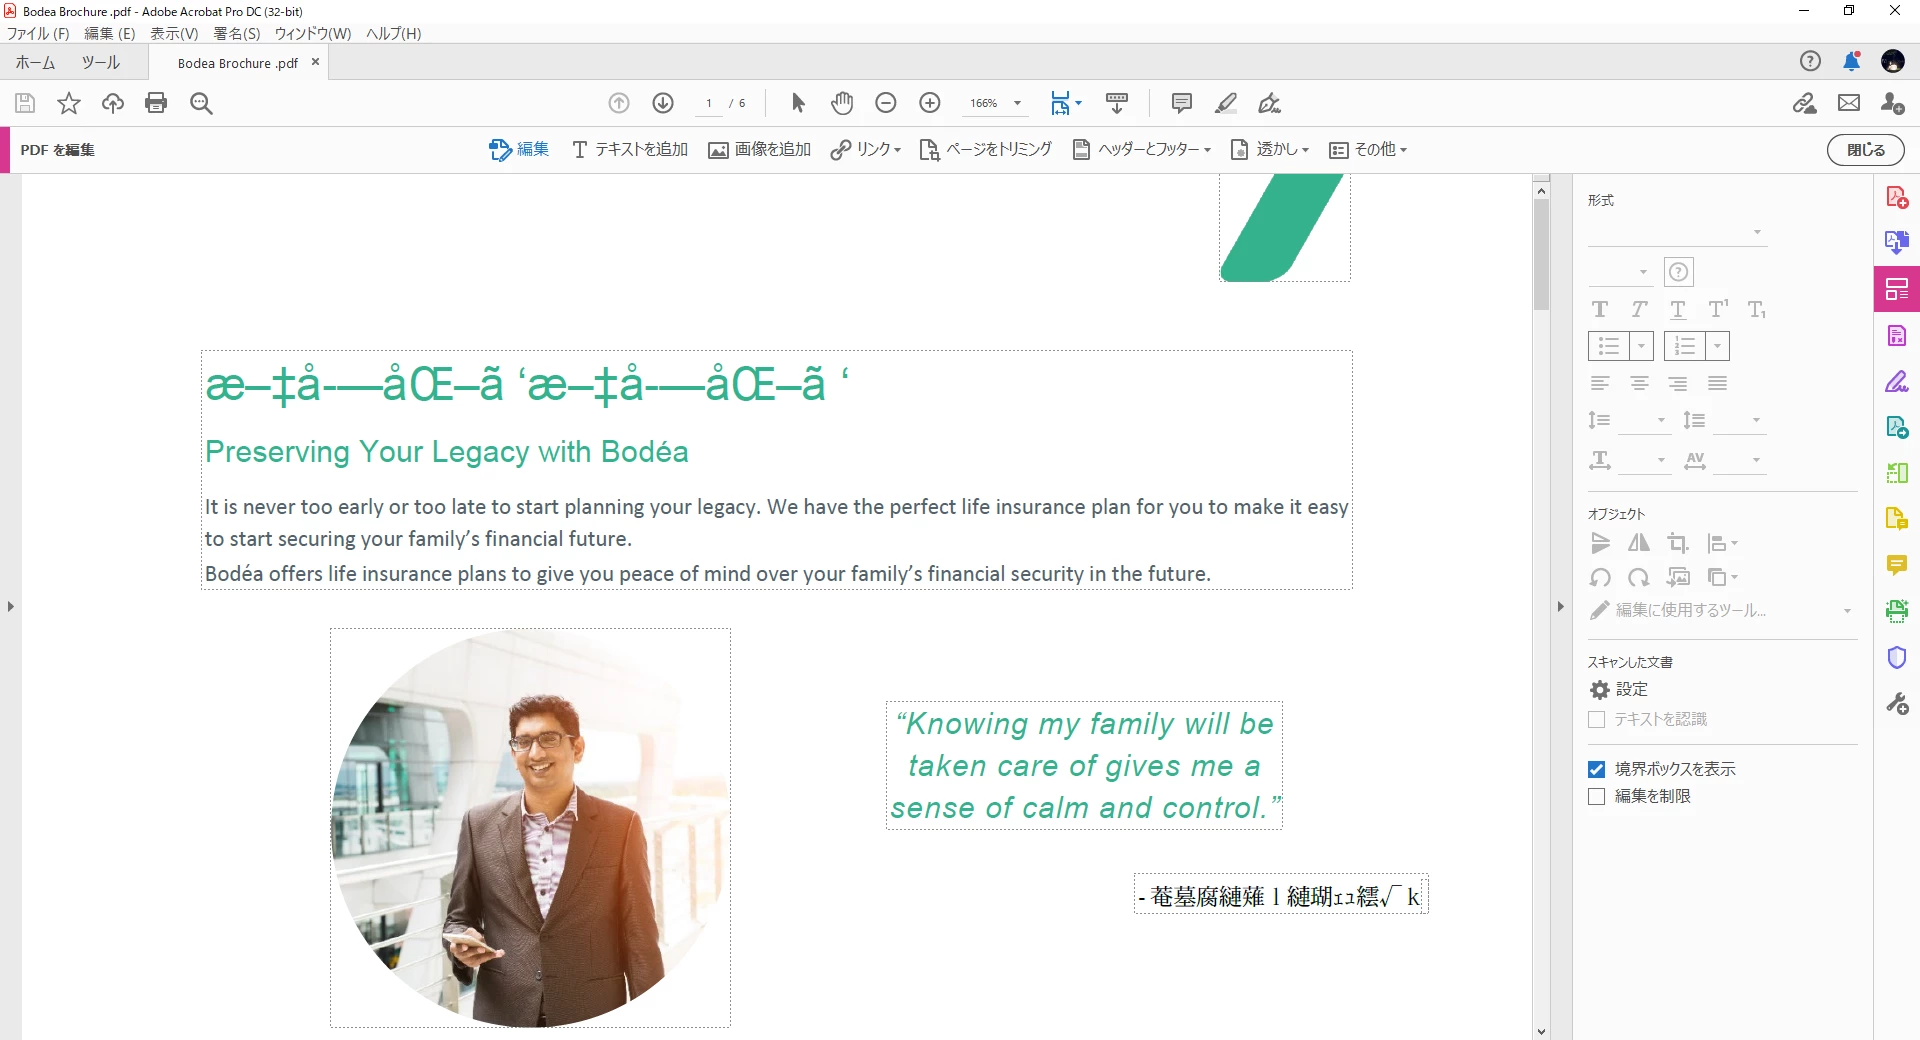Click the save file icon
1920x1040 pixels.
coord(25,103)
